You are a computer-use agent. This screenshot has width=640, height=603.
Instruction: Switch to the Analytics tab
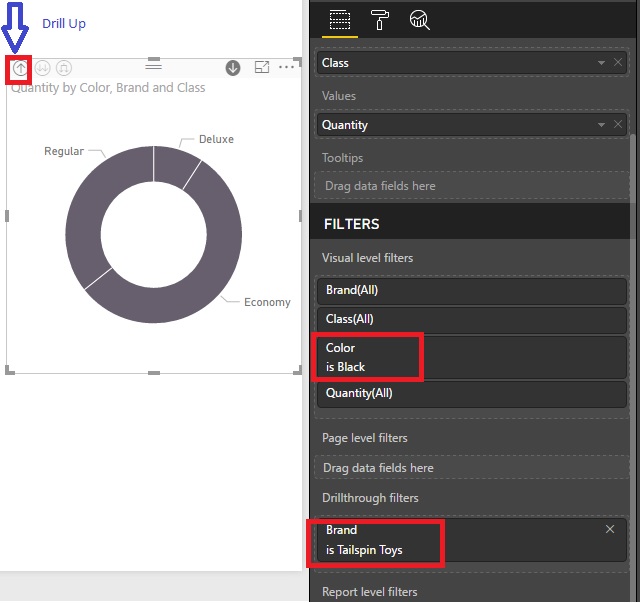419,20
